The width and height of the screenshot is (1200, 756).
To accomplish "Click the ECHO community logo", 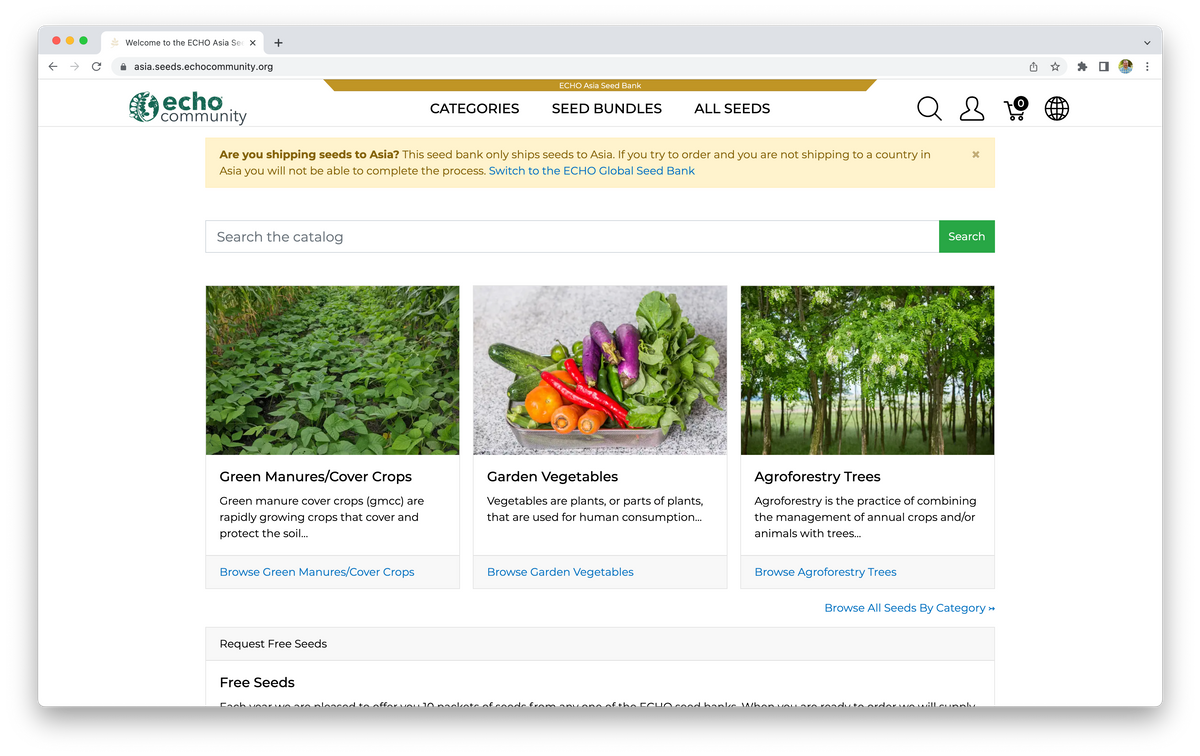I will coord(188,108).
